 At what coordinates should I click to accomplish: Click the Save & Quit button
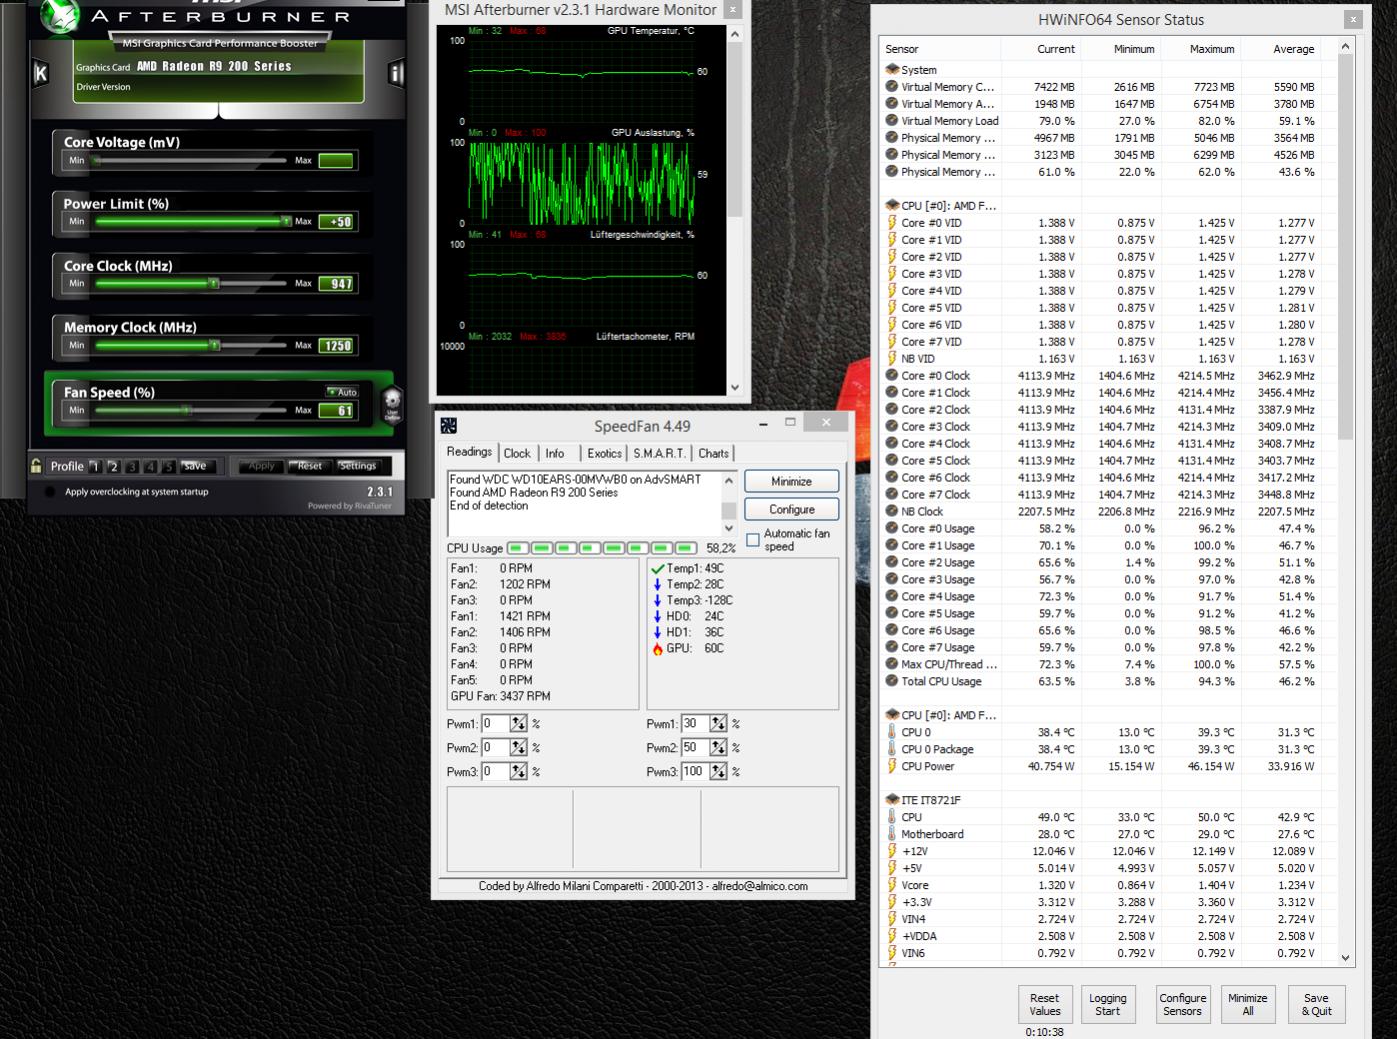tap(1316, 1004)
